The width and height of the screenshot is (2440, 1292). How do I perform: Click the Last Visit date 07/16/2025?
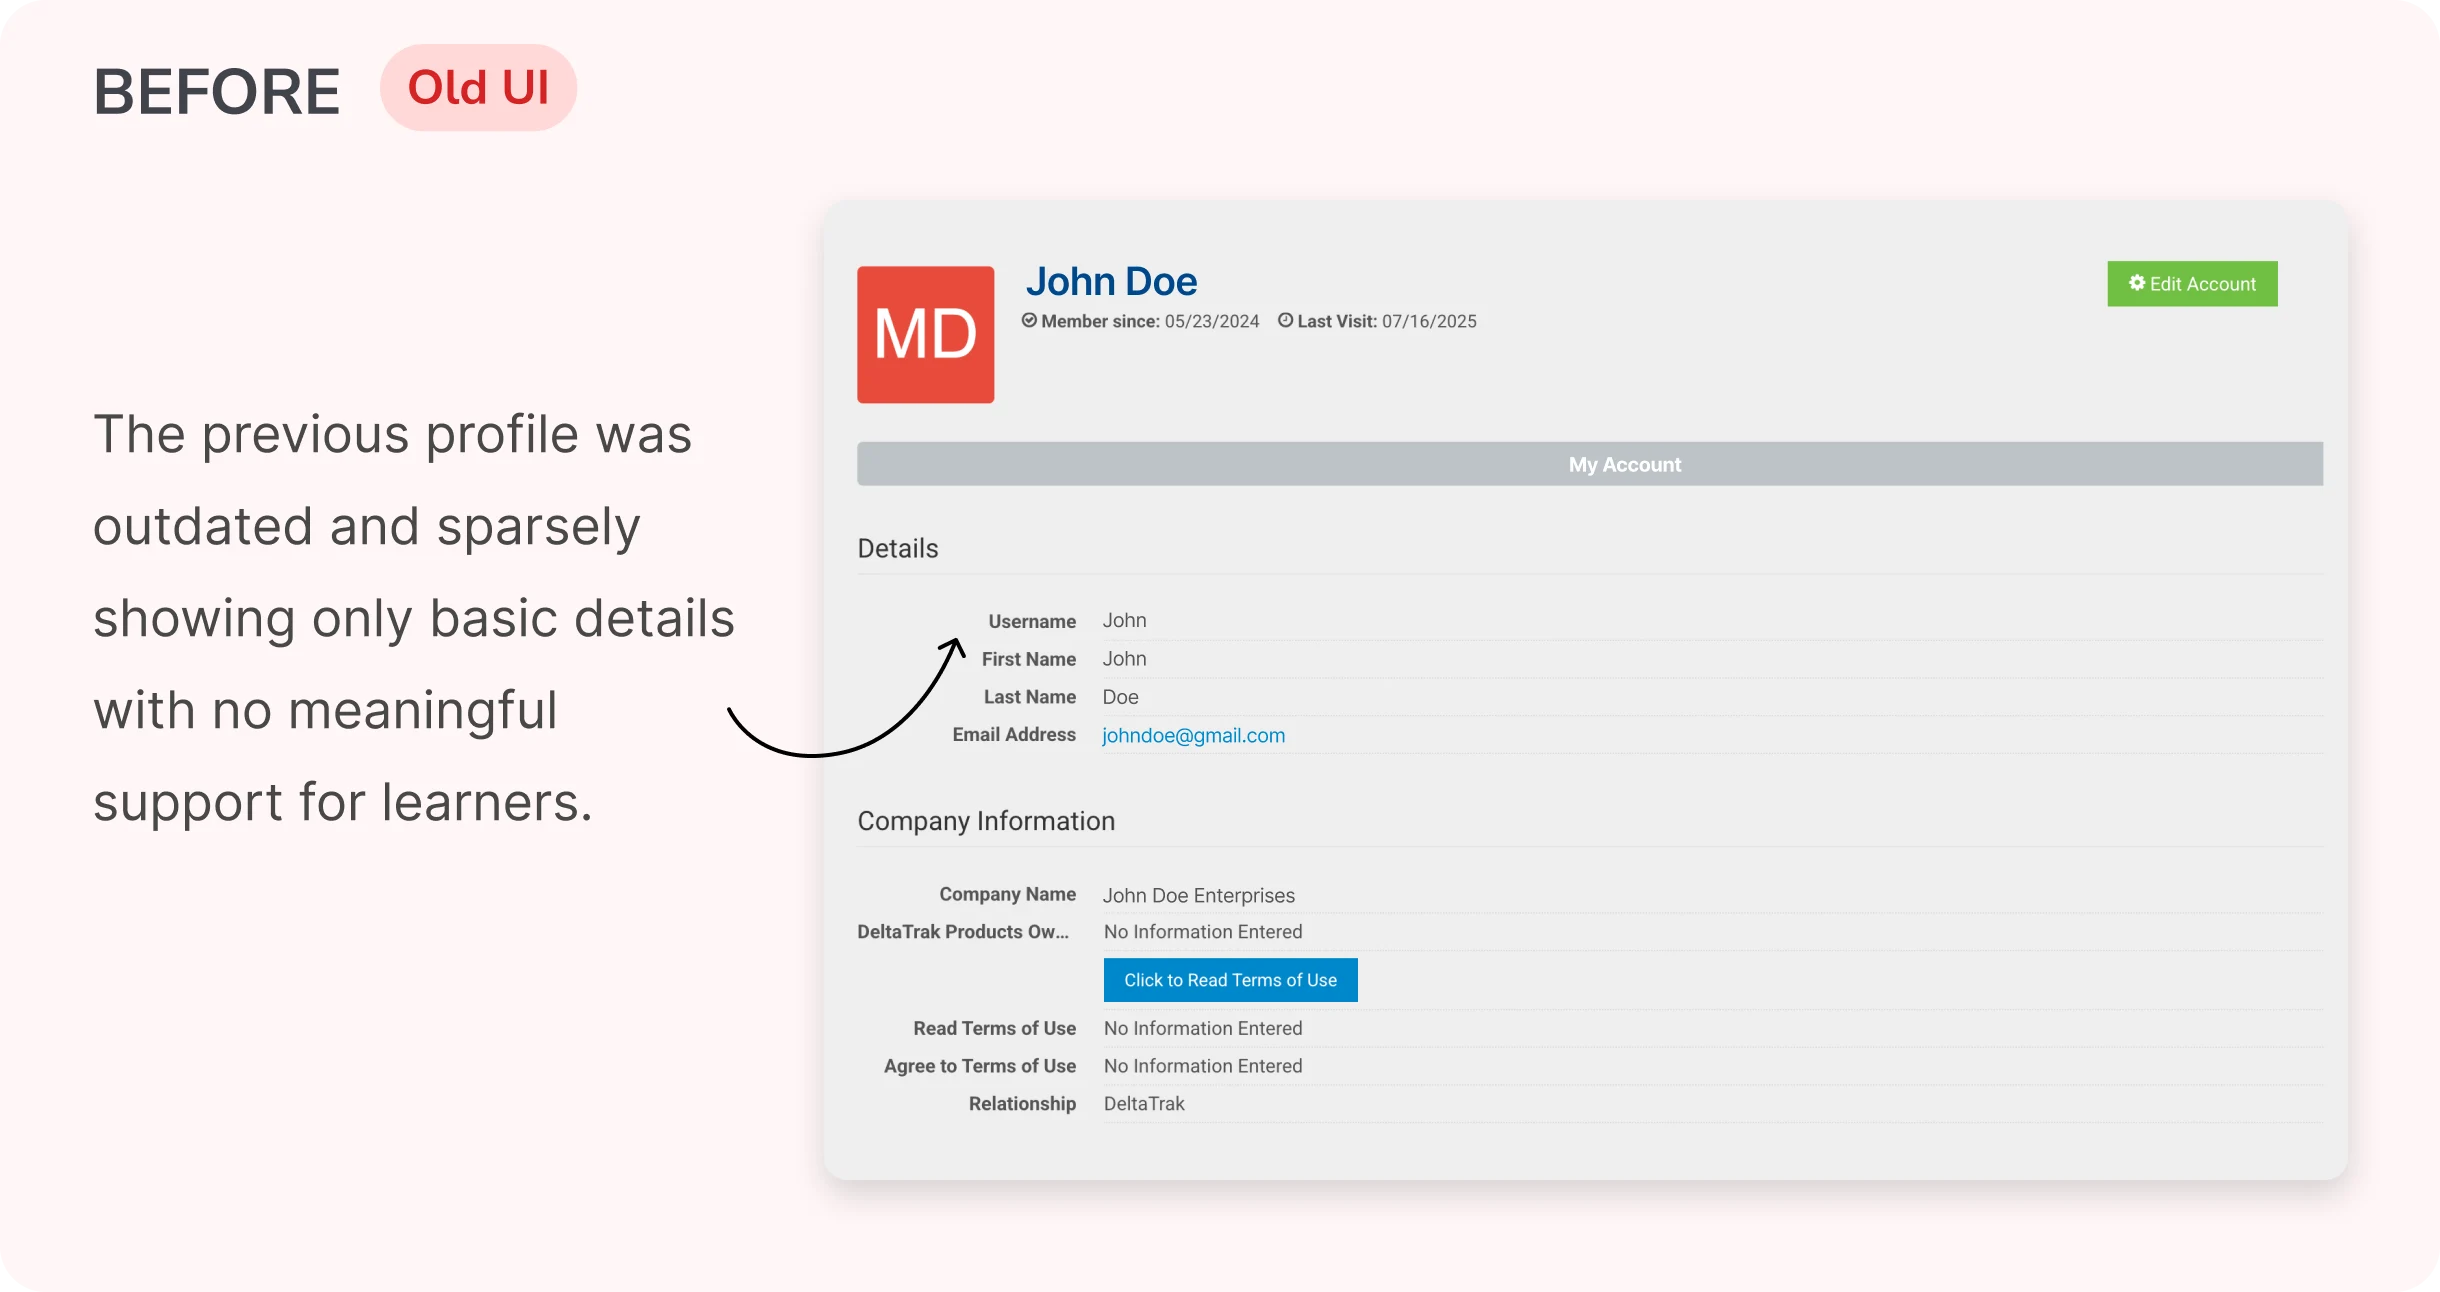click(x=1428, y=322)
